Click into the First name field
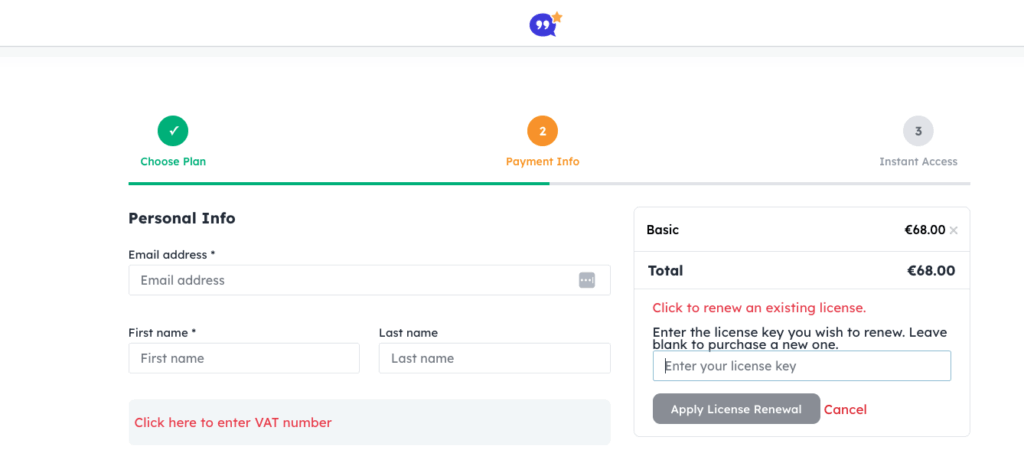This screenshot has height=450, width=1024. point(244,358)
